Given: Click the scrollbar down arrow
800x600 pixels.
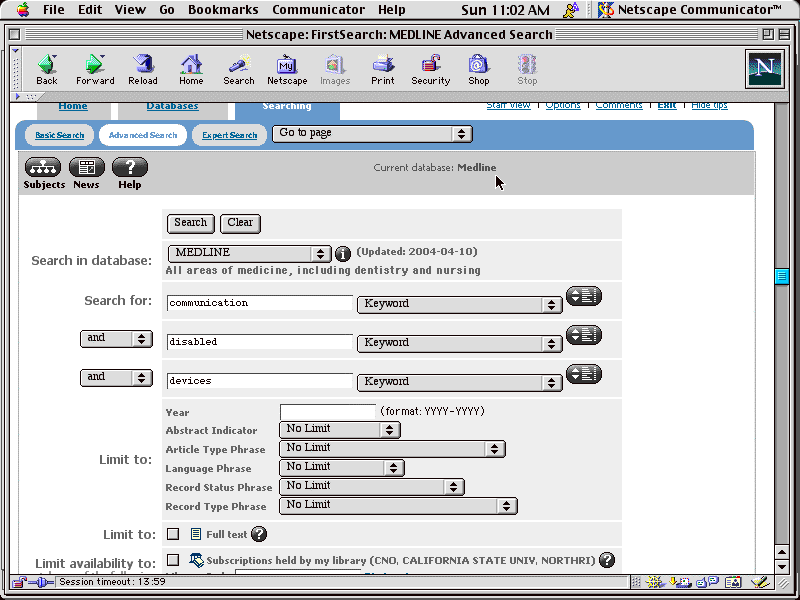Looking at the screenshot, I should (782, 566).
